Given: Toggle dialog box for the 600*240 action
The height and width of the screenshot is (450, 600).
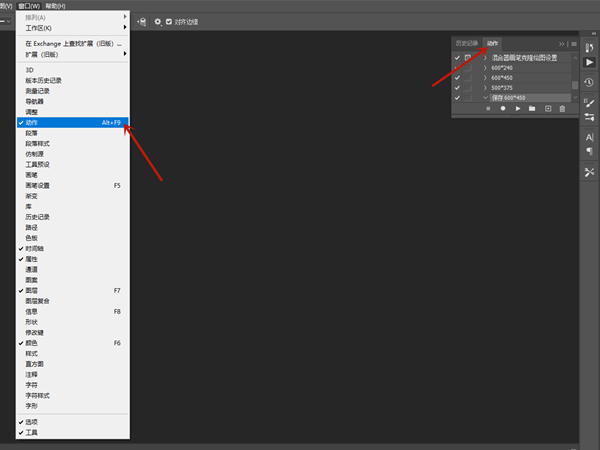Looking at the screenshot, I should pyautogui.click(x=468, y=68).
